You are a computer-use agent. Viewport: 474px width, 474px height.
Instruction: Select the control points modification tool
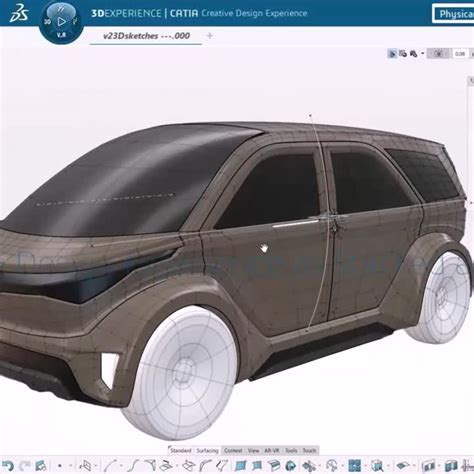(x=309, y=466)
